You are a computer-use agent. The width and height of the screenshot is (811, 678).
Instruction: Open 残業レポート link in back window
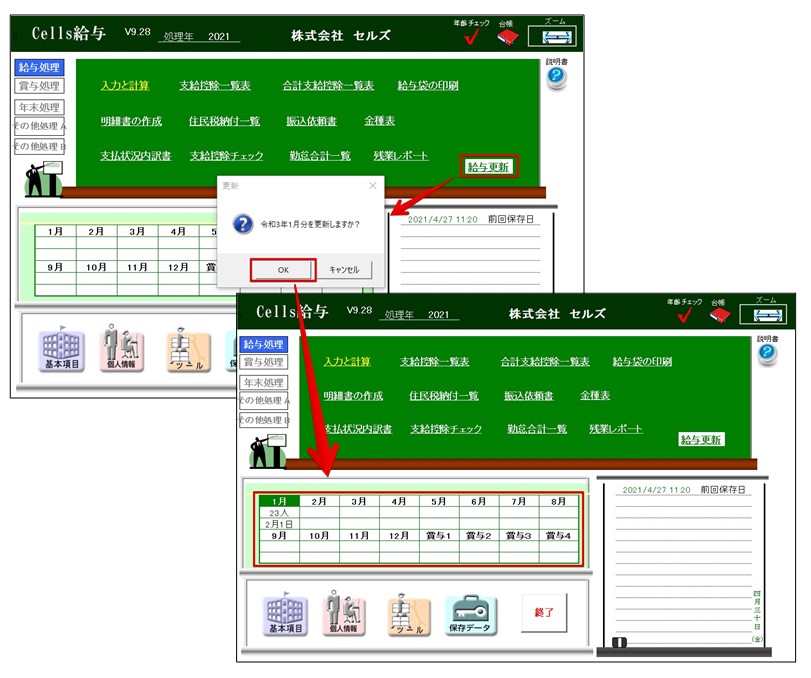tap(401, 156)
